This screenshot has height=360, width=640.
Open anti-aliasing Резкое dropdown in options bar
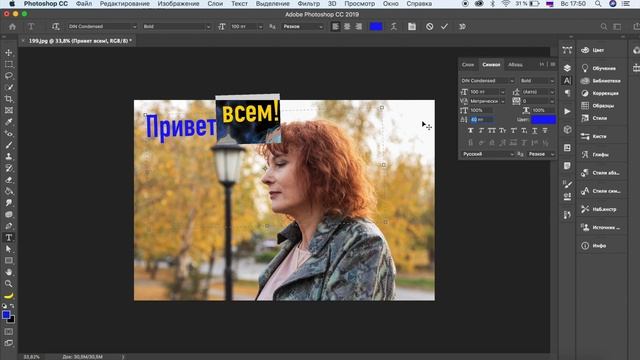(x=302, y=27)
